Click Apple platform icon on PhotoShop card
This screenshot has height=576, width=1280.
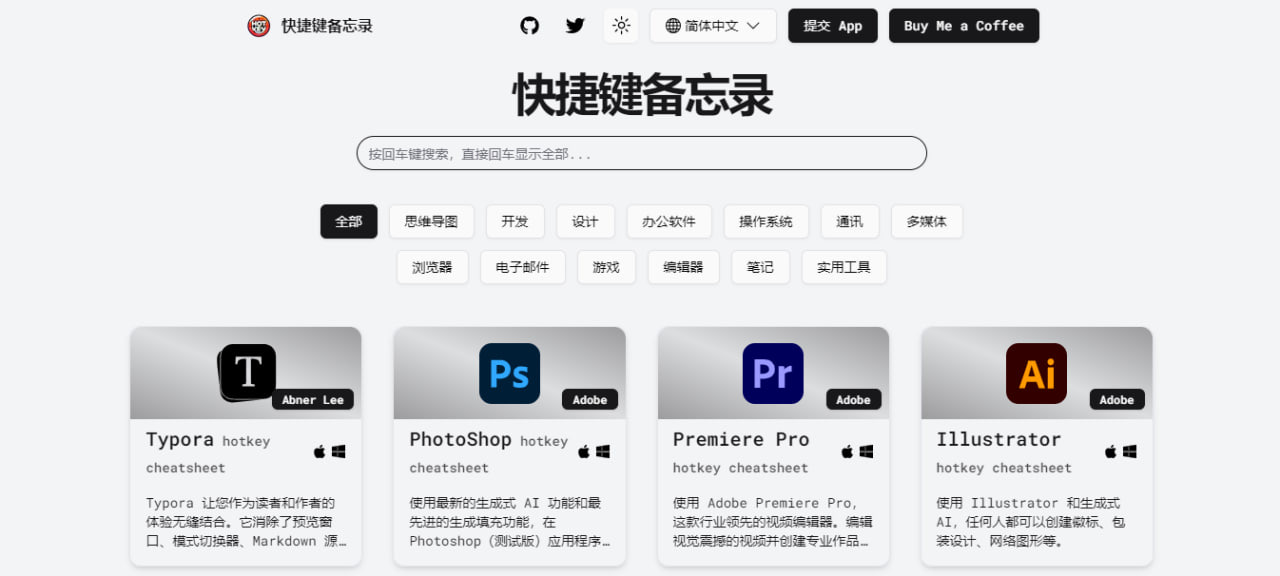(584, 452)
